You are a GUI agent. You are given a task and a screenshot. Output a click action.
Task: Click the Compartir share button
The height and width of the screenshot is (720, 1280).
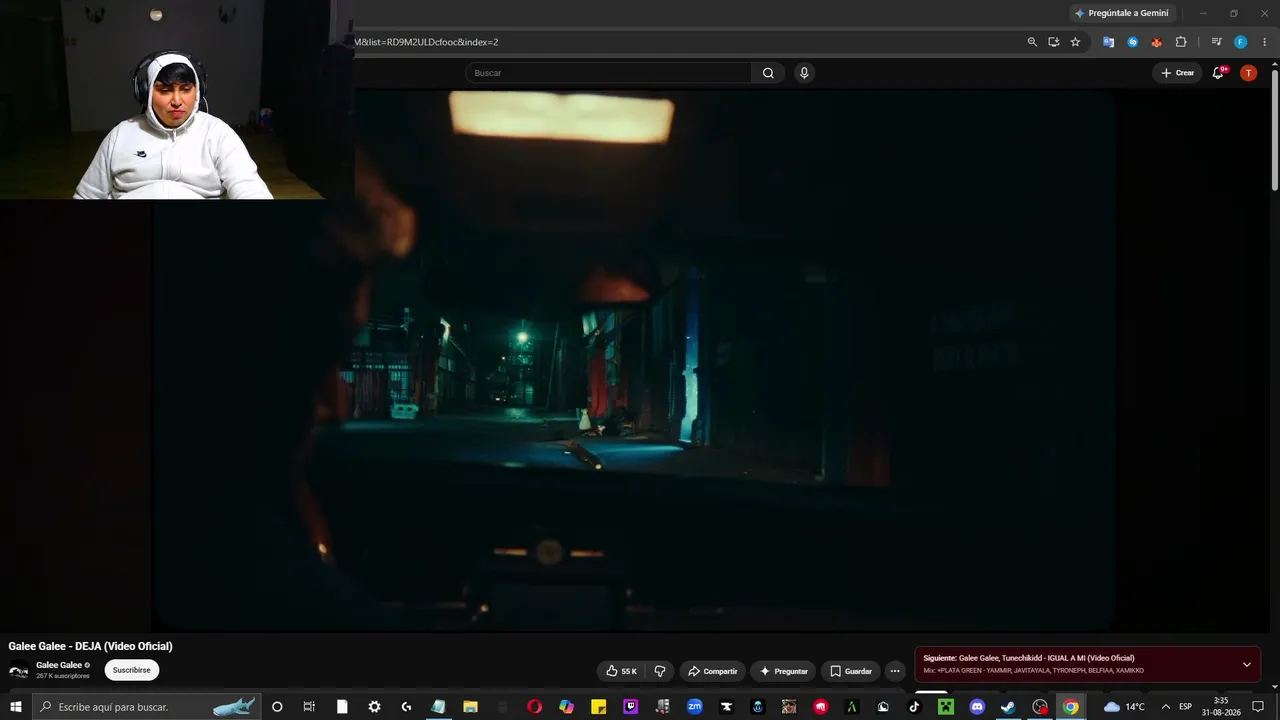pos(712,671)
